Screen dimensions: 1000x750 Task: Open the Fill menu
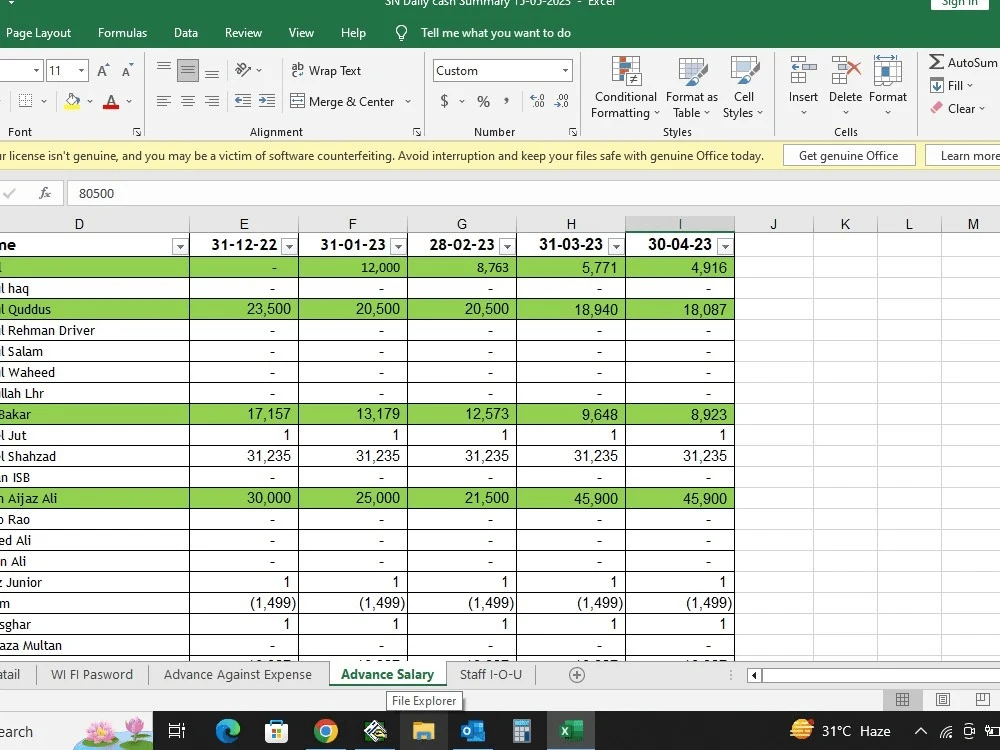click(x=951, y=85)
